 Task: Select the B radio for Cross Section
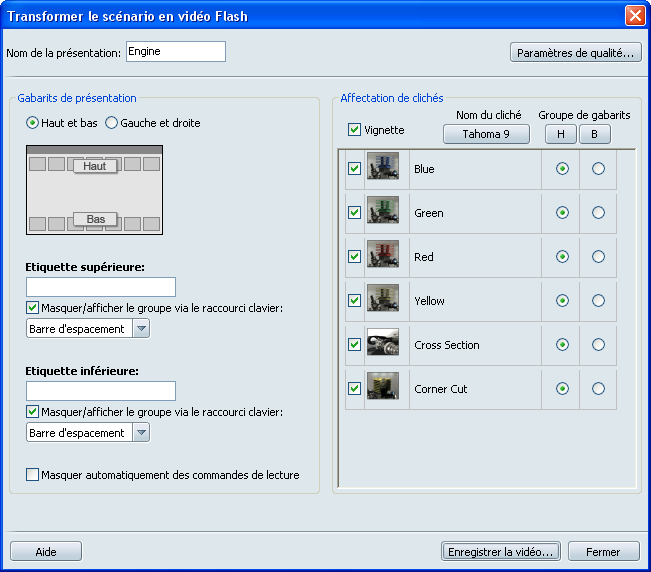click(x=598, y=345)
